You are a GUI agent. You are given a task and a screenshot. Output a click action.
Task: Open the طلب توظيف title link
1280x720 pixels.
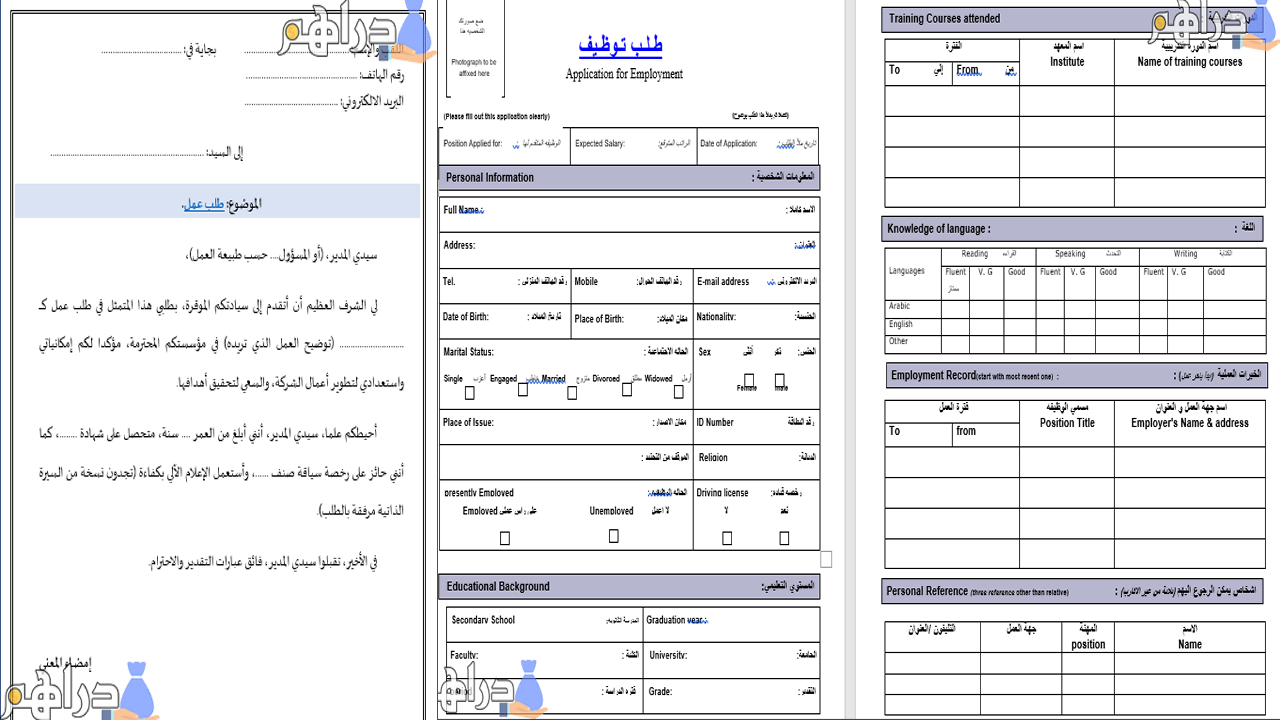[621, 45]
